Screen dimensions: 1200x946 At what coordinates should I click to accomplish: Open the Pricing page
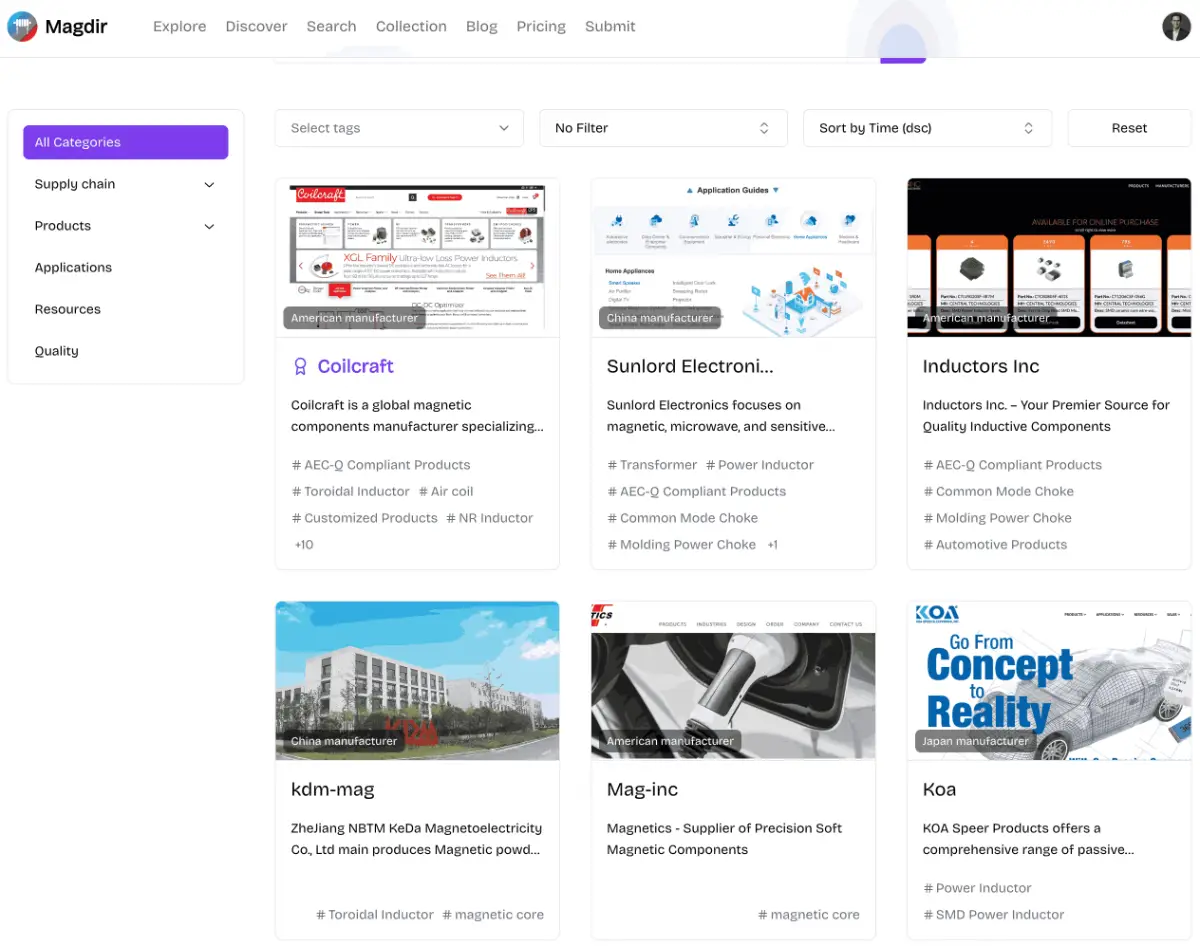click(541, 27)
